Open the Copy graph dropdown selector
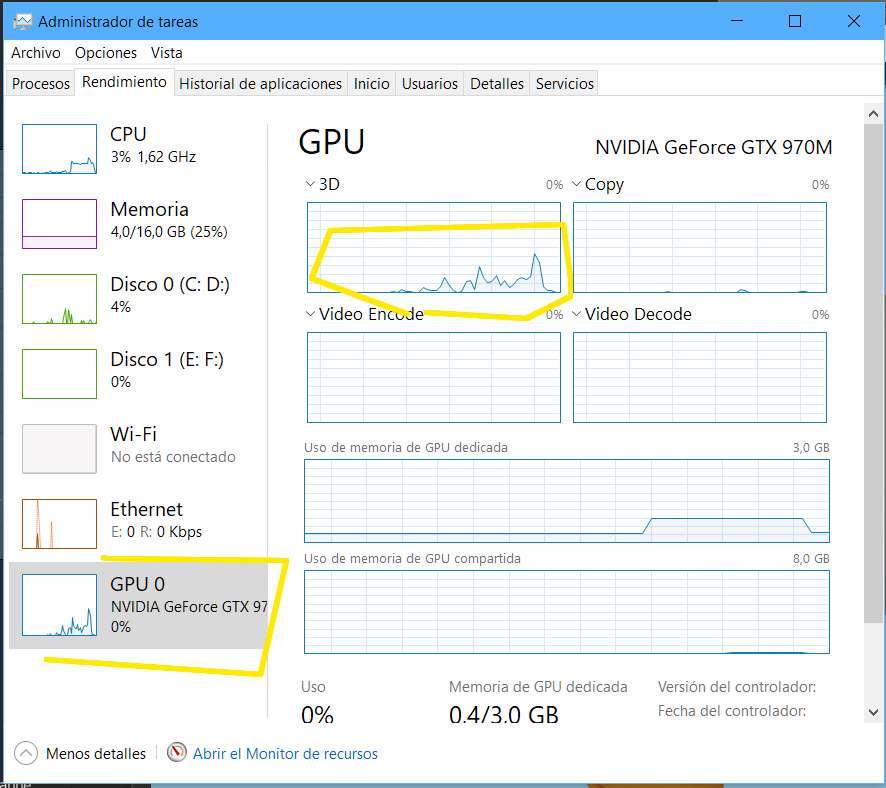This screenshot has width=886, height=788. pos(576,184)
